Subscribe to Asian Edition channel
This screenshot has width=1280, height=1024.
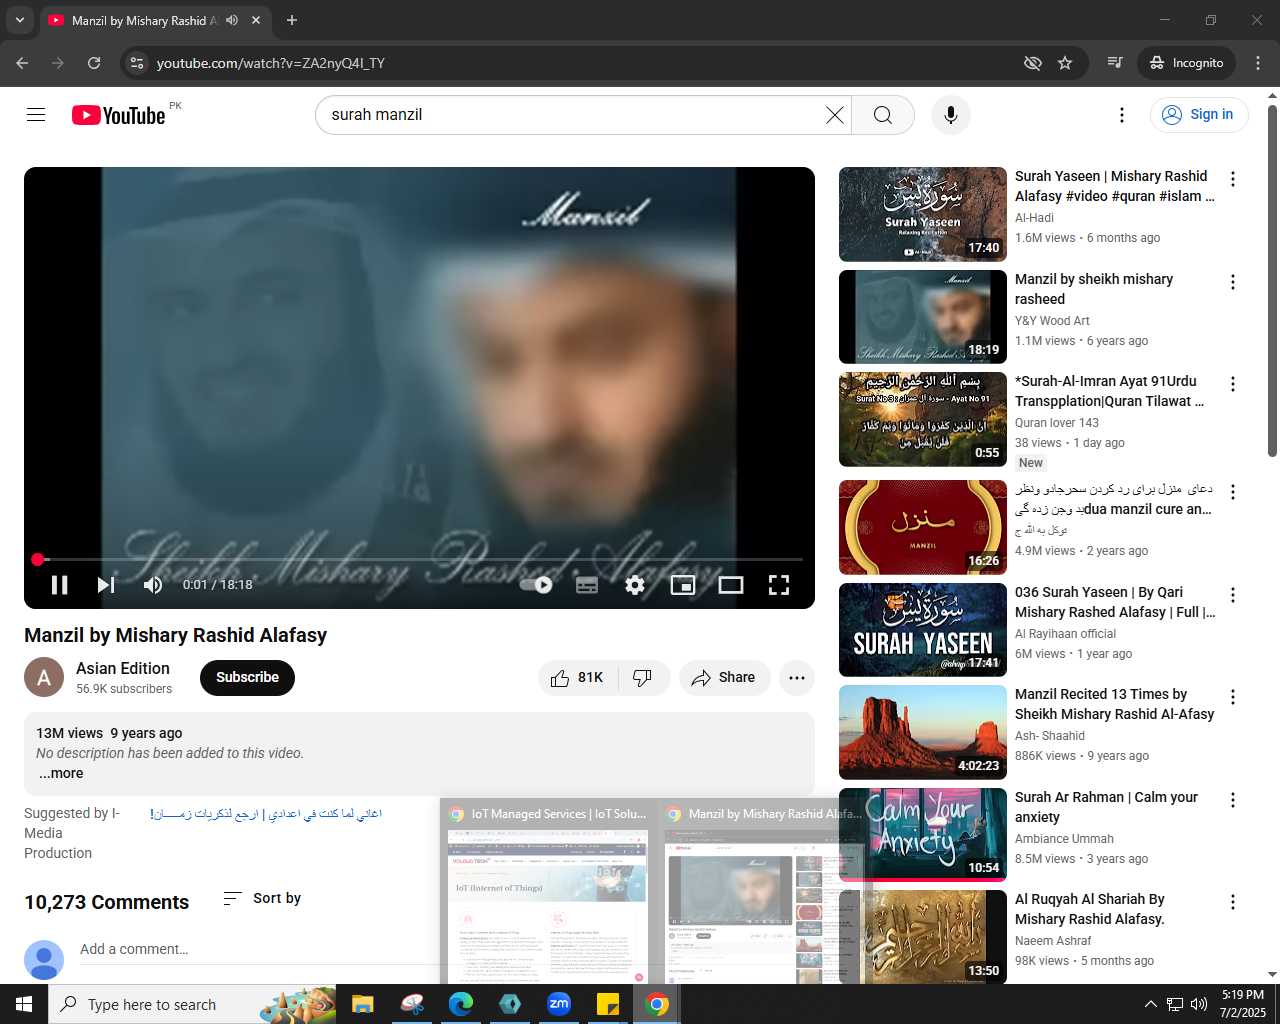point(248,677)
